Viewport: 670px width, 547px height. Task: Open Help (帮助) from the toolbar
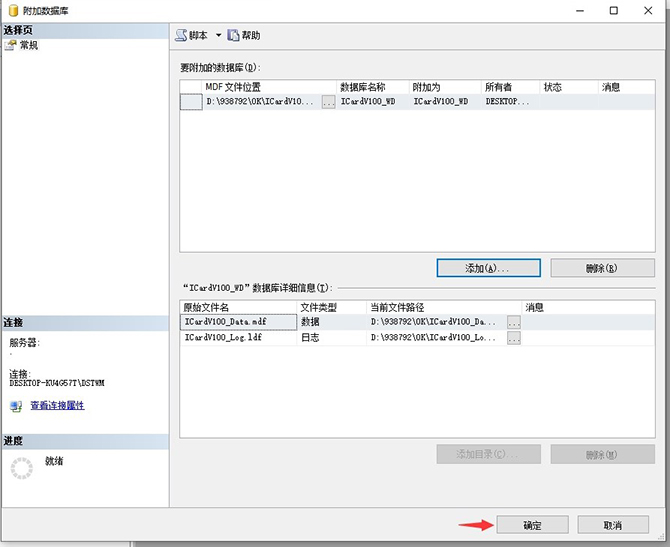(x=244, y=35)
